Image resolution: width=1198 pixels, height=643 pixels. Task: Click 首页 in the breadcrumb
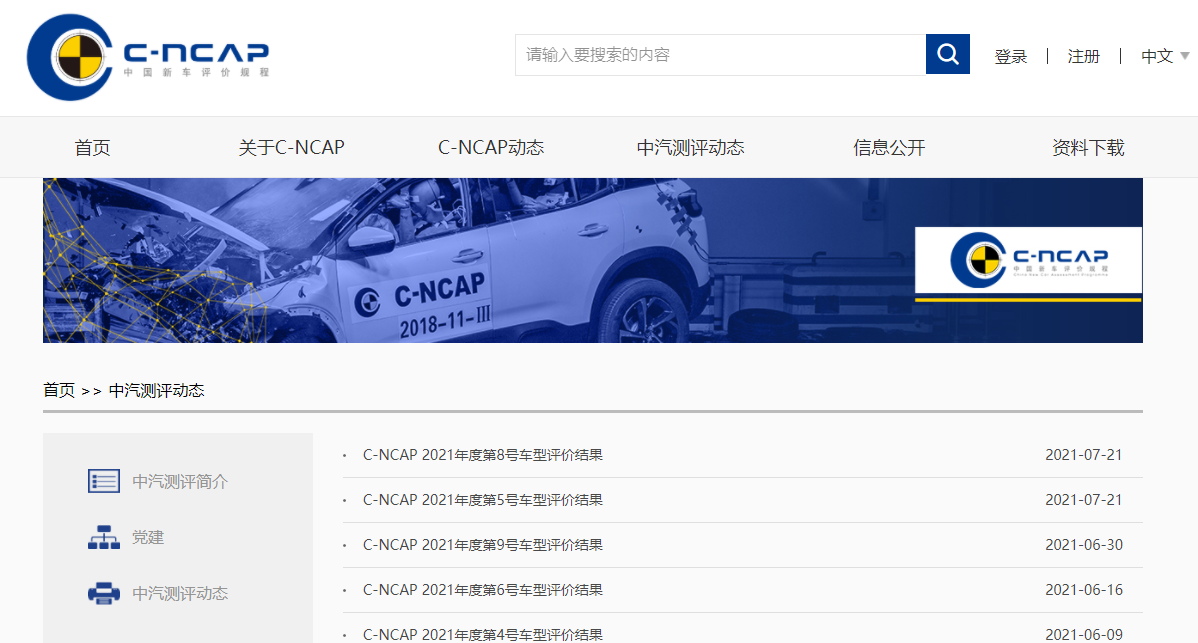pos(59,390)
